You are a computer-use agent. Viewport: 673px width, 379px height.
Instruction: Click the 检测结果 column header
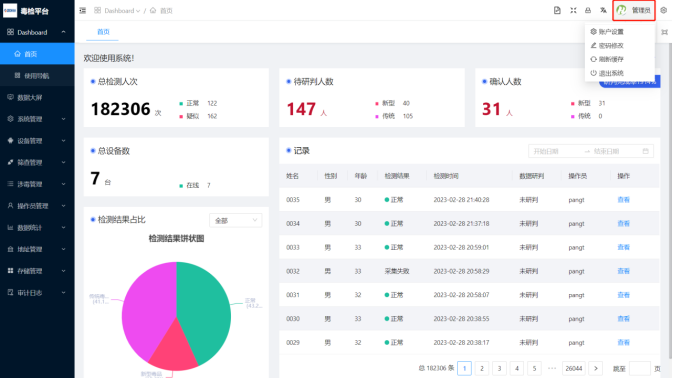click(x=397, y=176)
